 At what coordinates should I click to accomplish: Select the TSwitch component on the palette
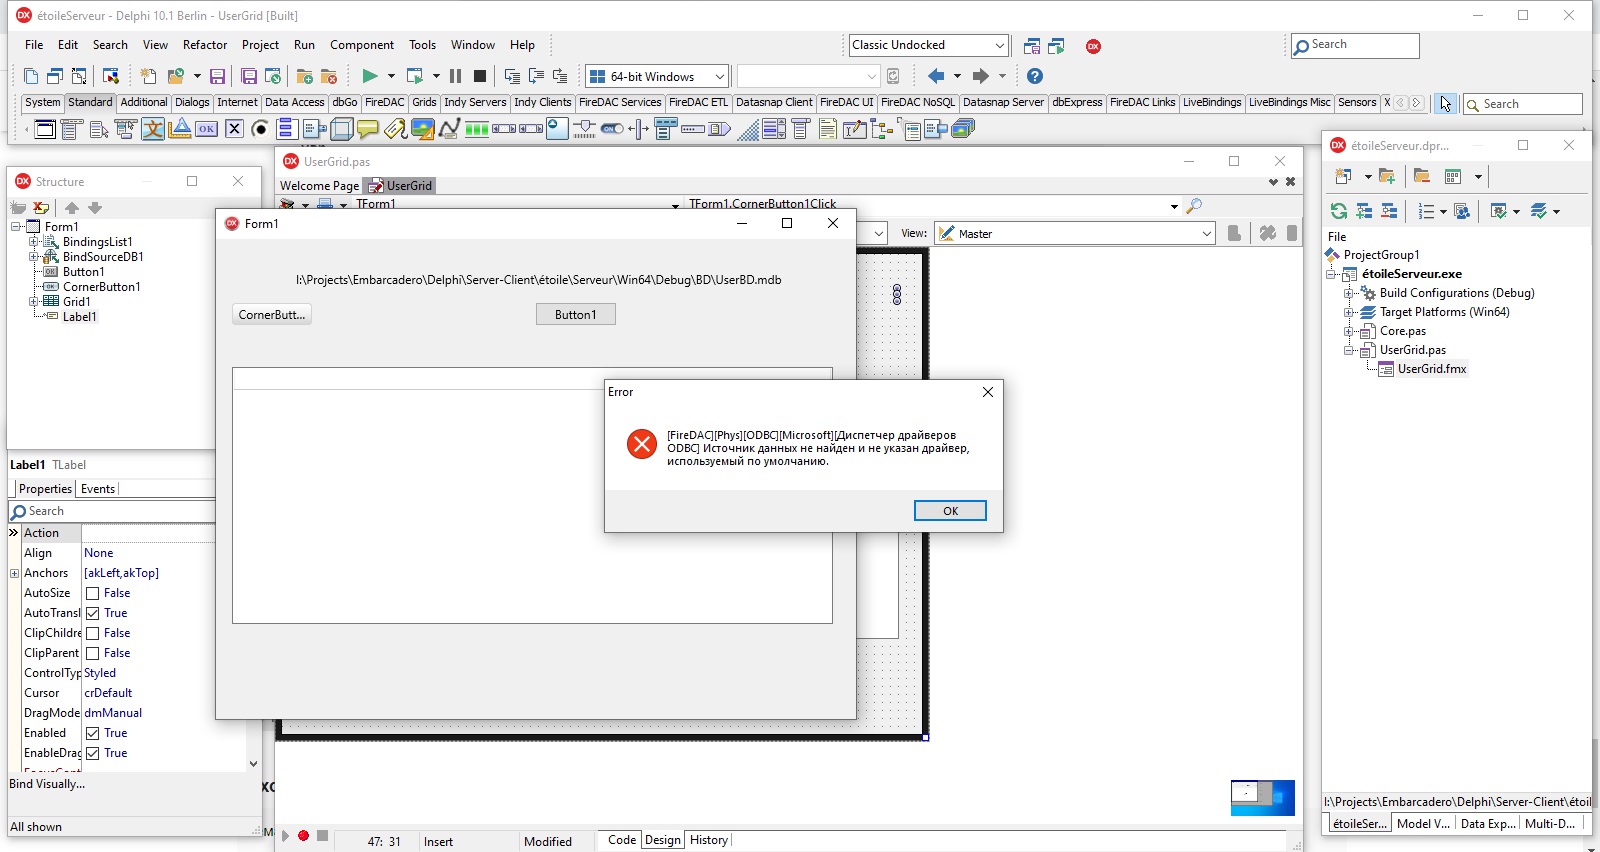pyautogui.click(x=612, y=128)
